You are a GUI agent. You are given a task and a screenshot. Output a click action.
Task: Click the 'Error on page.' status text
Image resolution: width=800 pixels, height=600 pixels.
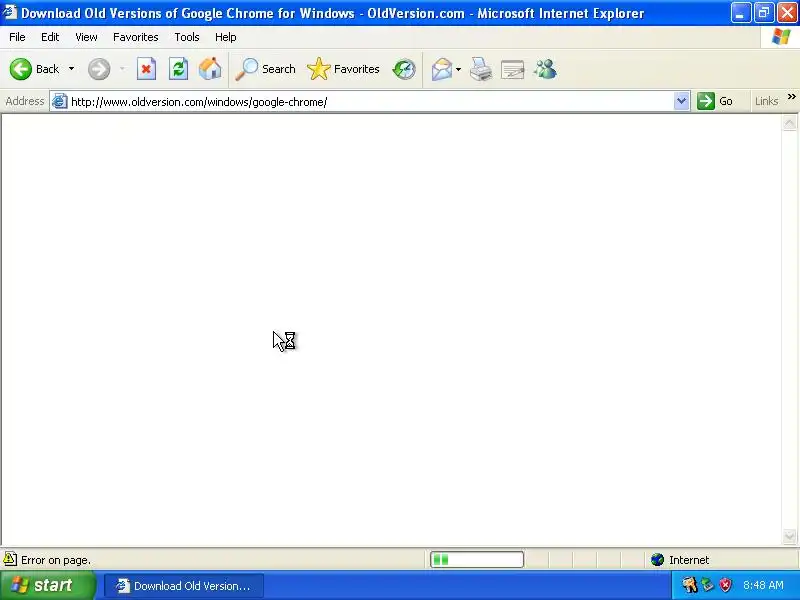[x=56, y=560]
